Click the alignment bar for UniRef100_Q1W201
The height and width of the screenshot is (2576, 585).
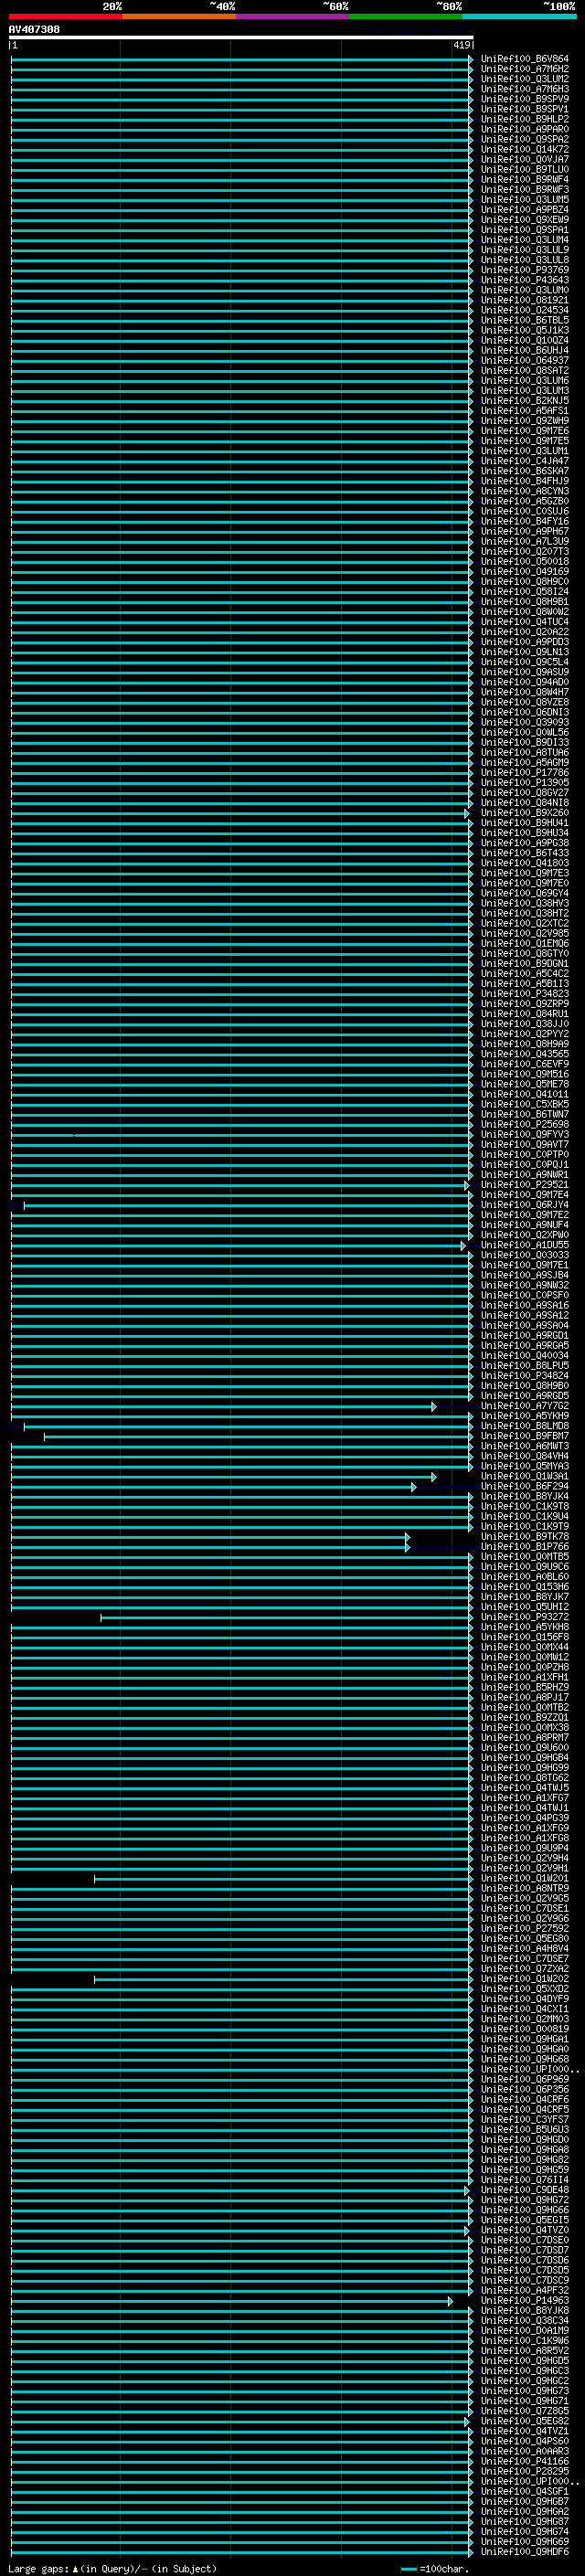tap(284, 1878)
